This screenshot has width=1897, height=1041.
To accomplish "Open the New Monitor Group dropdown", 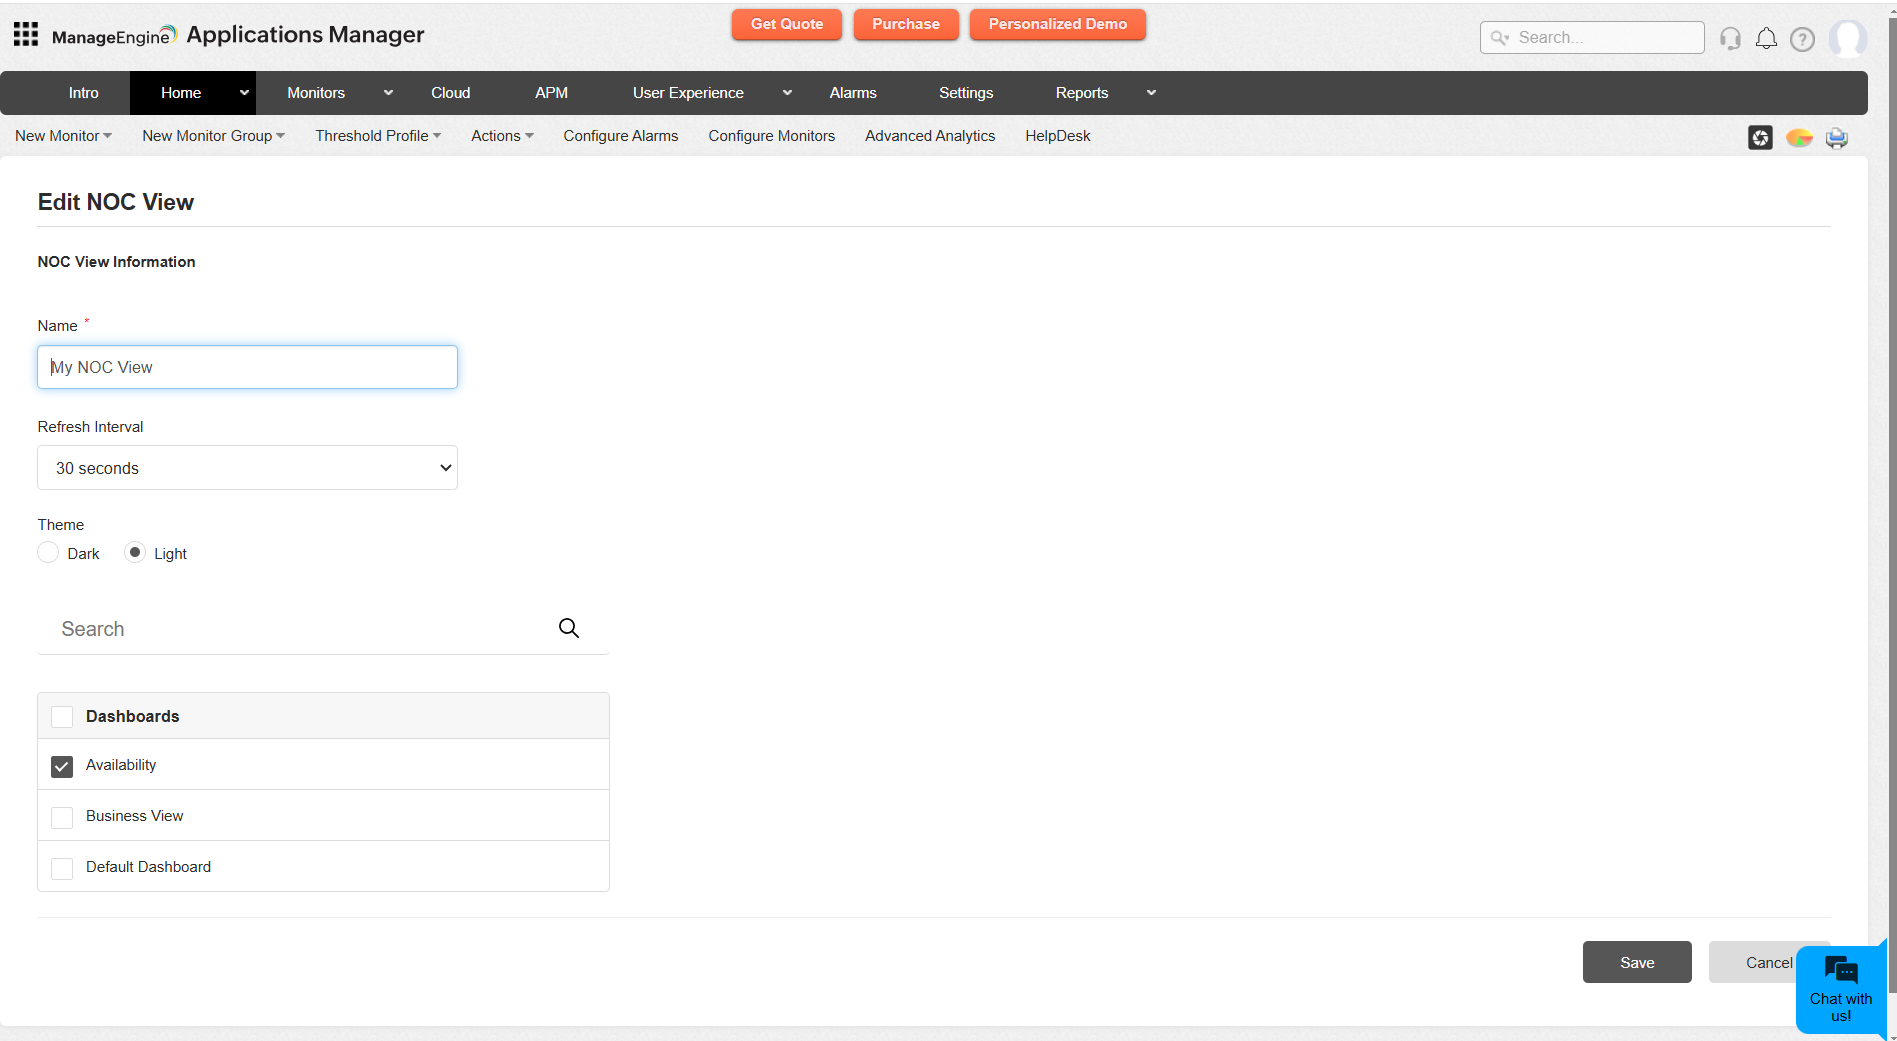I will pyautogui.click(x=213, y=136).
